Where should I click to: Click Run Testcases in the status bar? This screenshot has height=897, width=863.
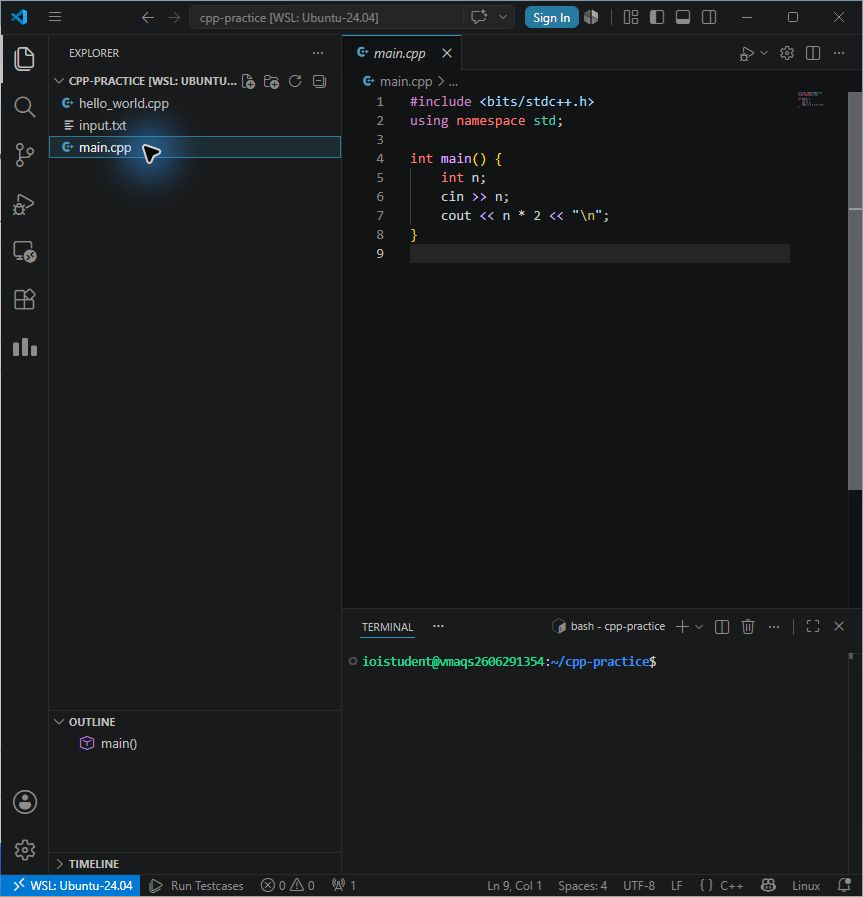coord(196,886)
